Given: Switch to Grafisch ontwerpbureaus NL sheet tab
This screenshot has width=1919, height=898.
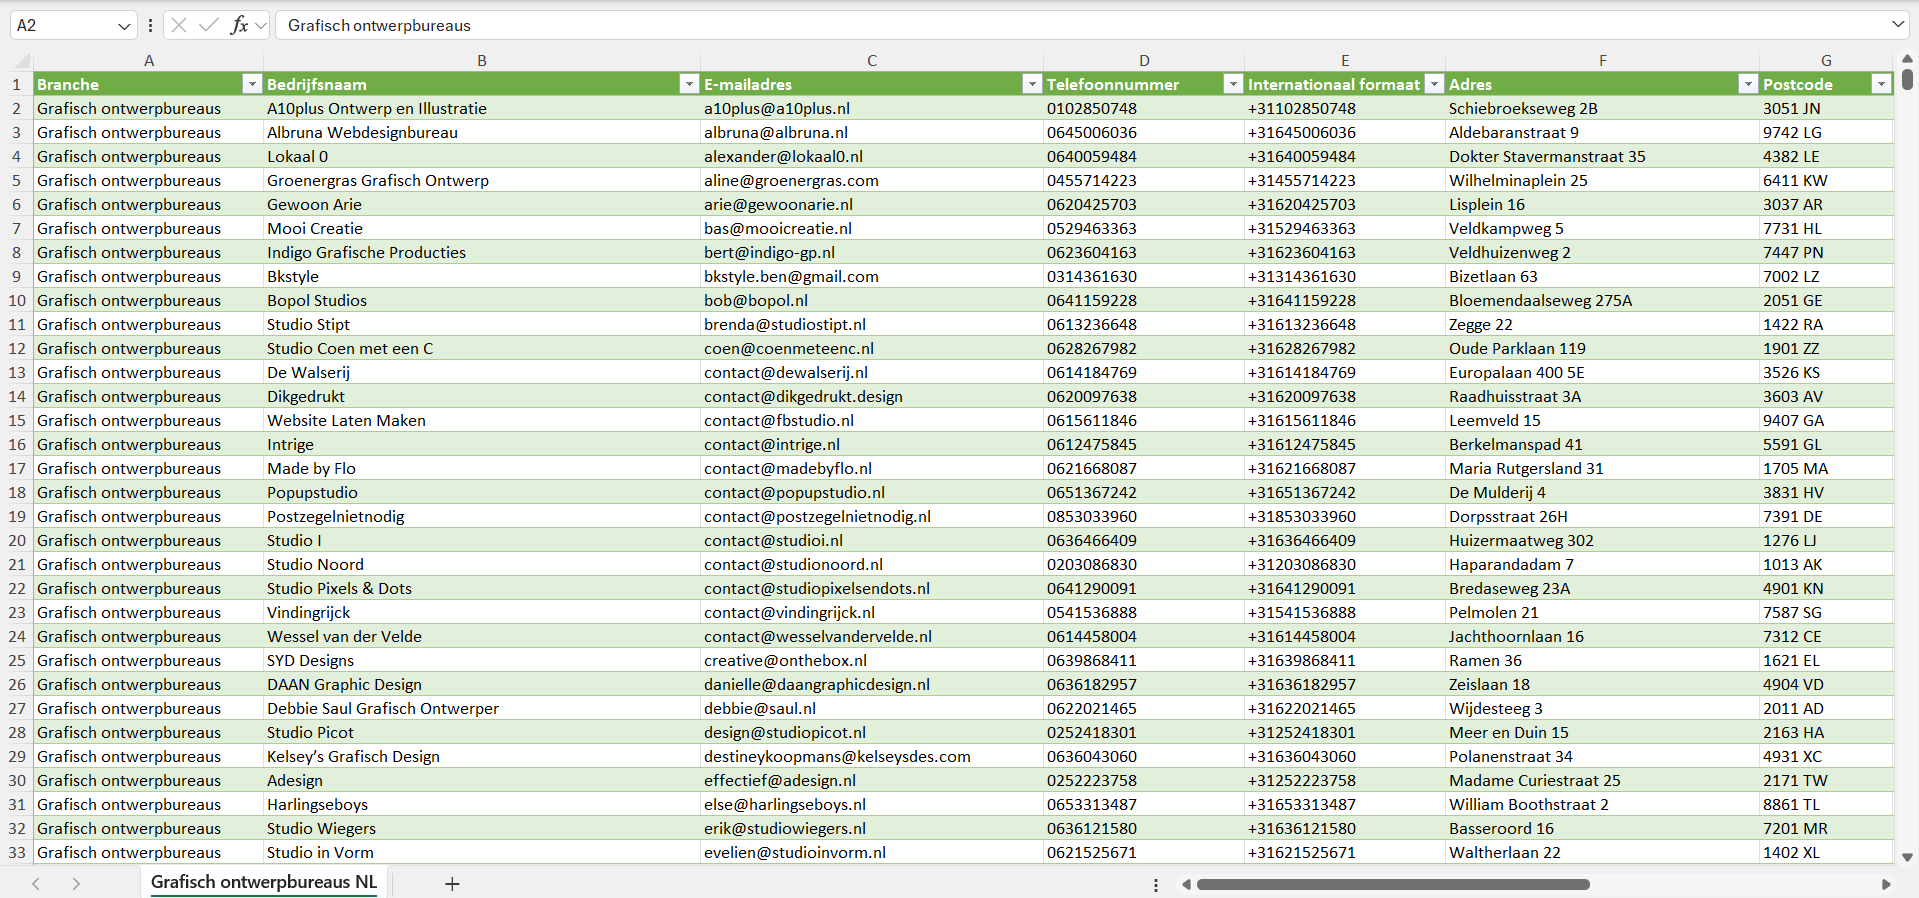Looking at the screenshot, I should pyautogui.click(x=264, y=882).
